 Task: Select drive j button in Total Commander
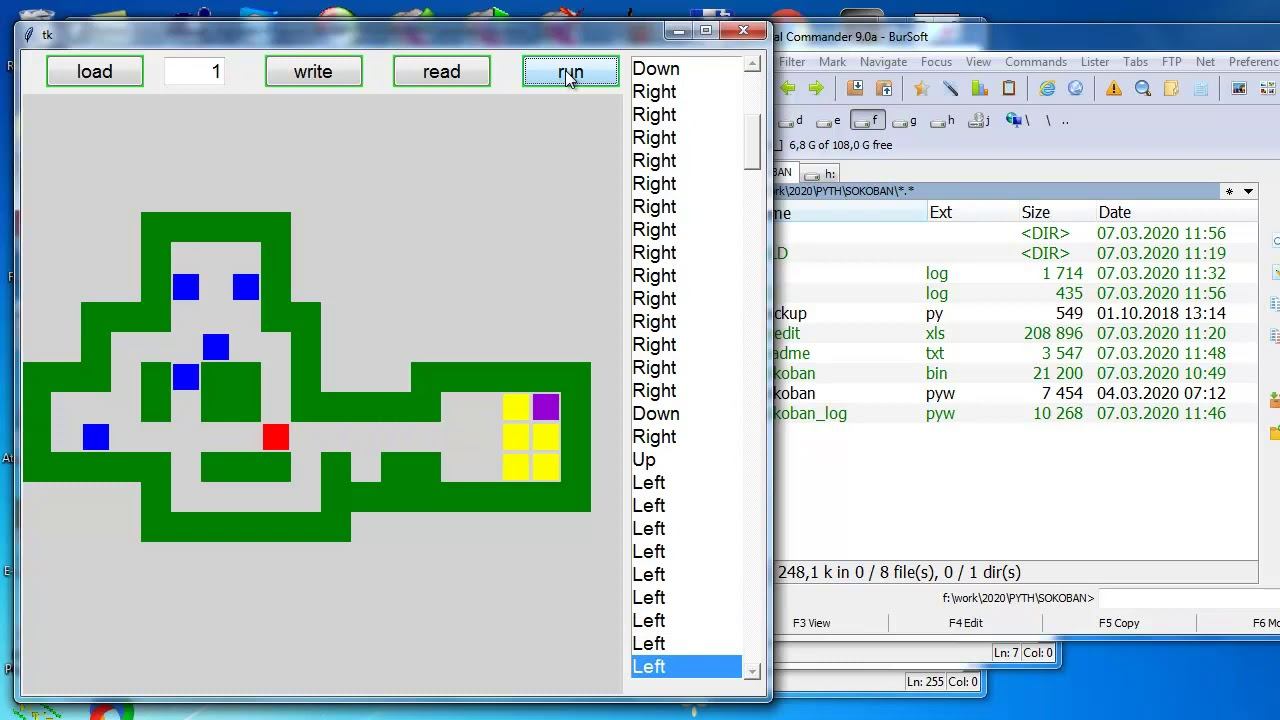[x=979, y=121]
